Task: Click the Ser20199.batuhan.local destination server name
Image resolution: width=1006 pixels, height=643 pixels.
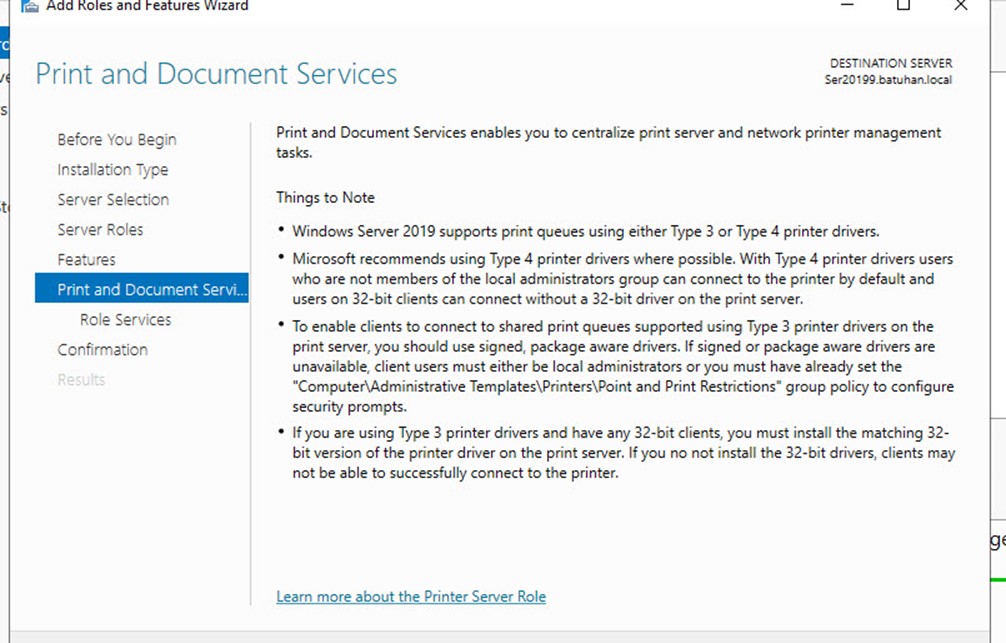Action: tap(888, 80)
